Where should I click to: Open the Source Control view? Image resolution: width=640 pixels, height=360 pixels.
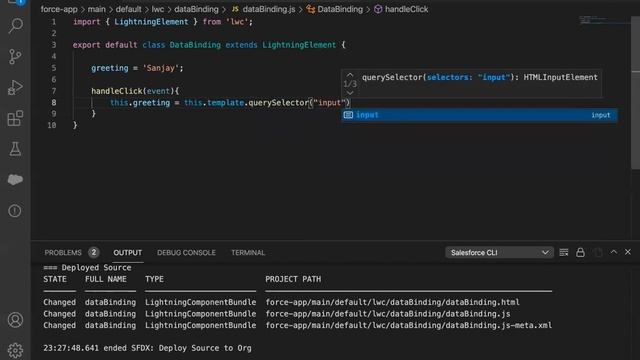point(15,56)
